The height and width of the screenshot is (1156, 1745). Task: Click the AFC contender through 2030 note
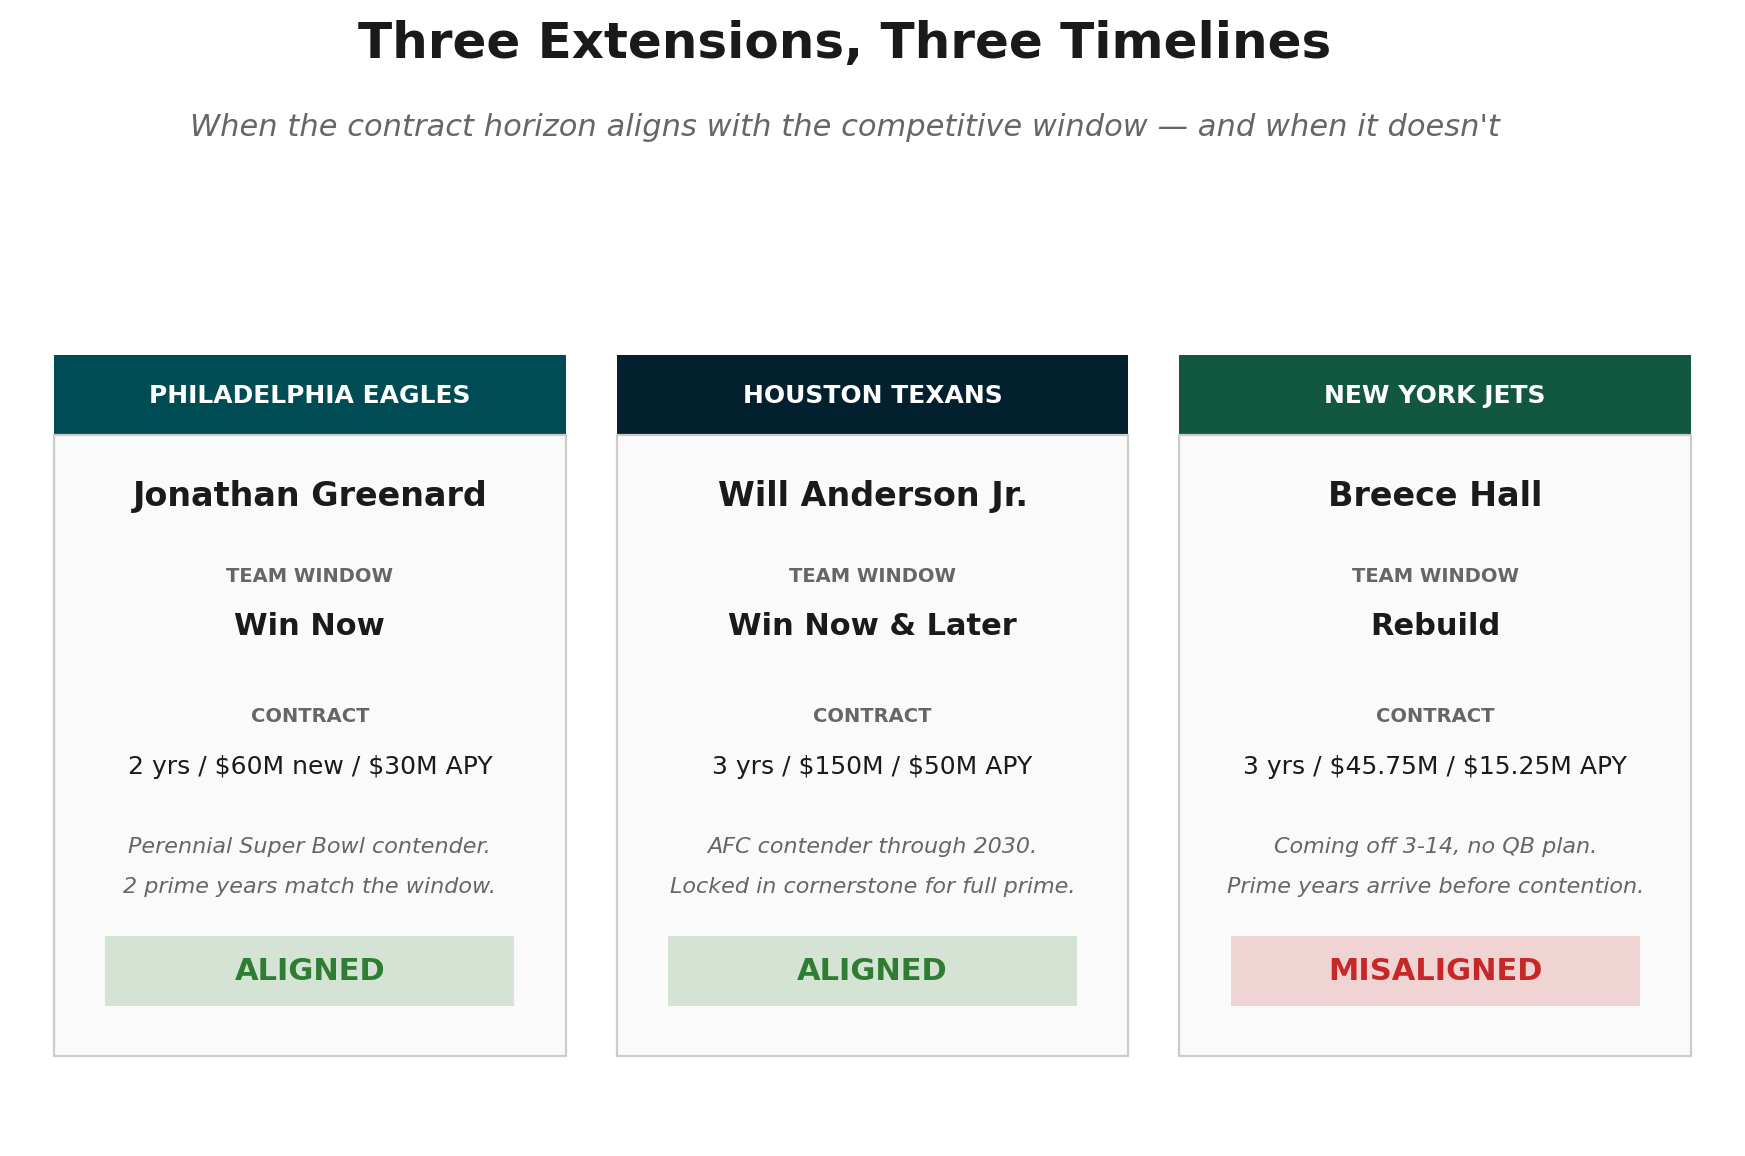pos(872,847)
